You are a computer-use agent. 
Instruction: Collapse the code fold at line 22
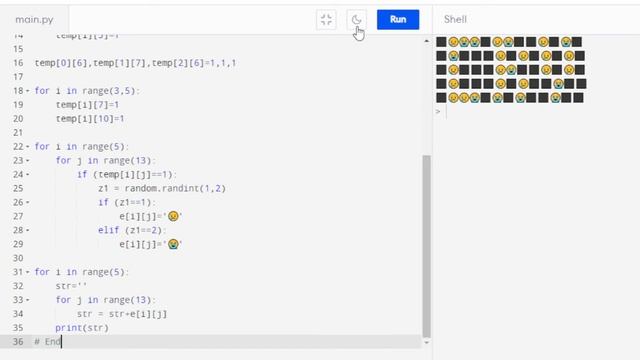click(28, 147)
